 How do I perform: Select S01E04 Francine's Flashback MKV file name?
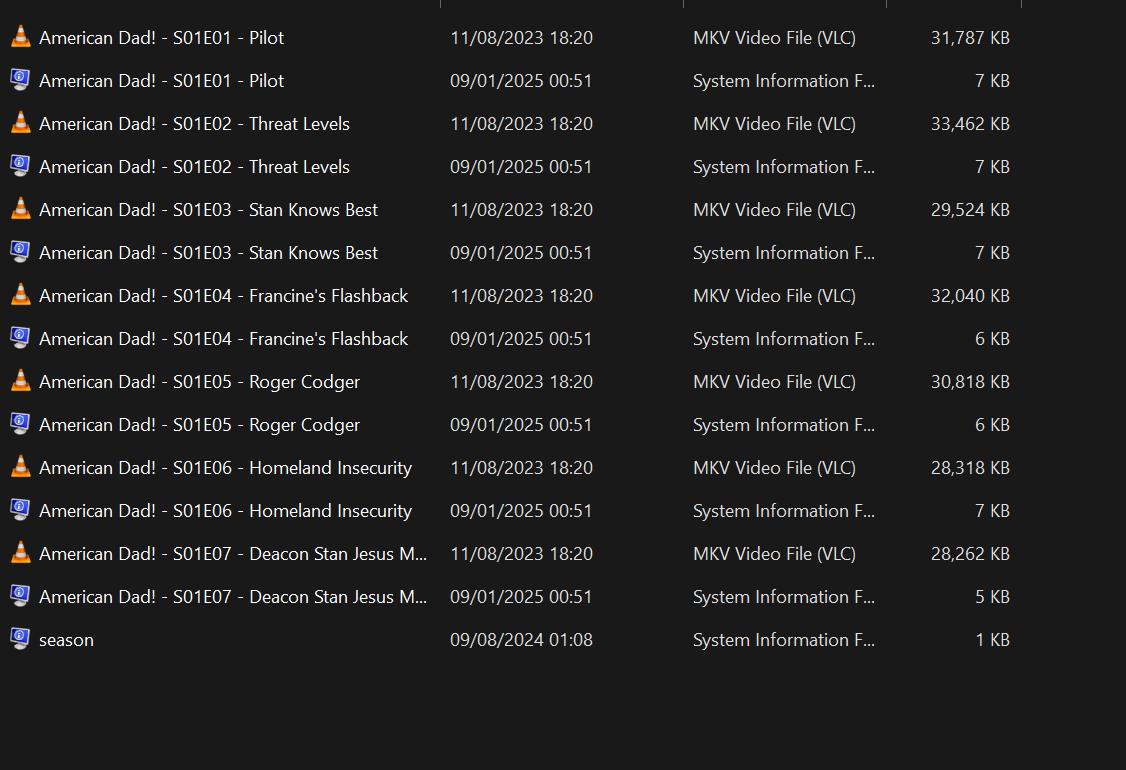(x=223, y=296)
